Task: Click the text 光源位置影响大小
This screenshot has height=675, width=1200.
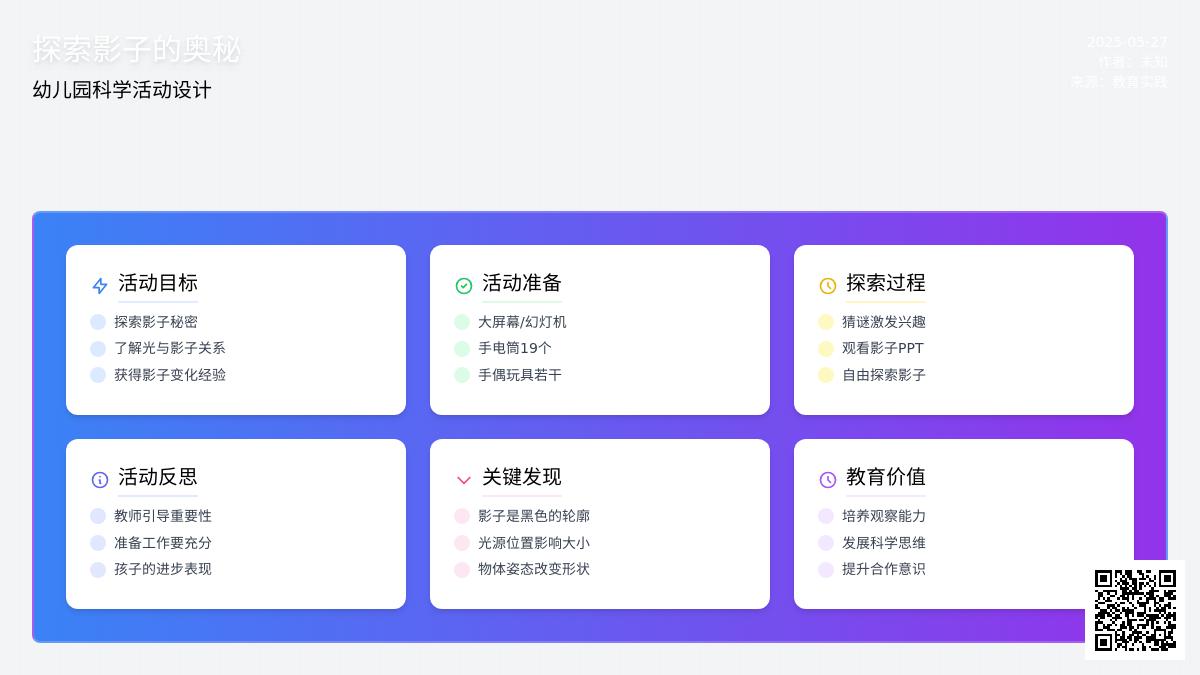Action: 534,543
